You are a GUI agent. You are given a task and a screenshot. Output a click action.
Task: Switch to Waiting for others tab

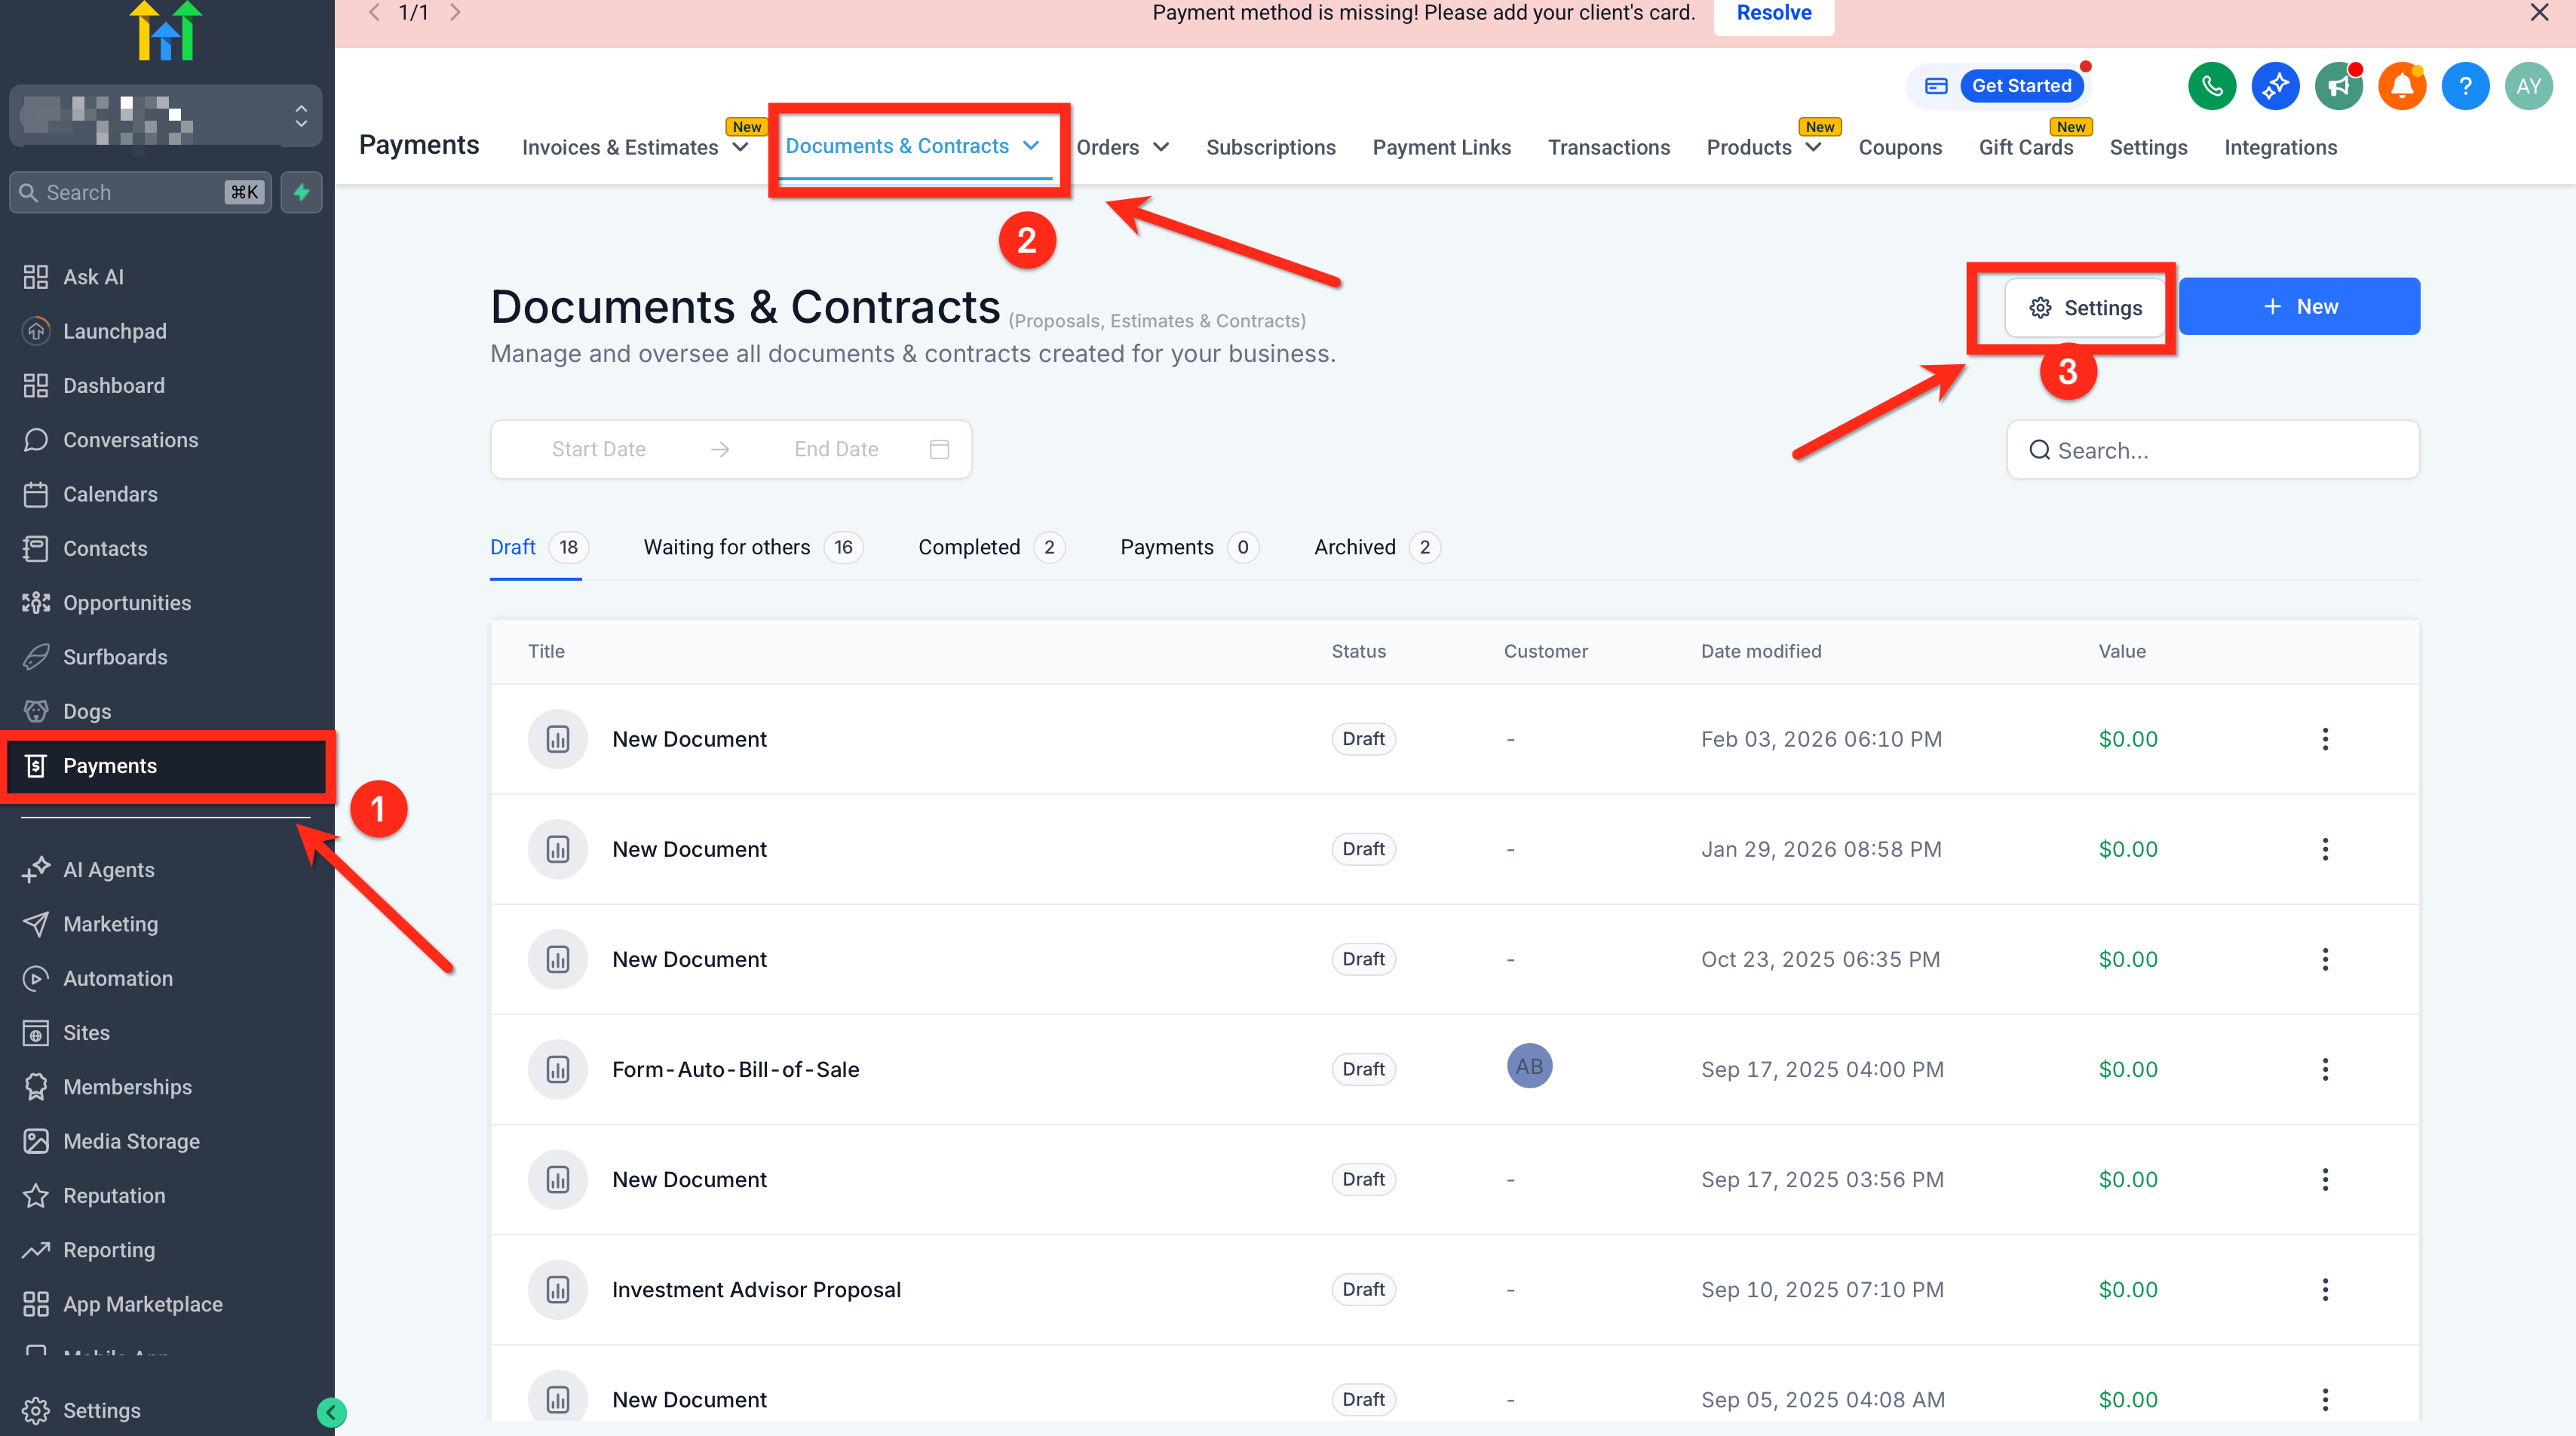(x=727, y=547)
